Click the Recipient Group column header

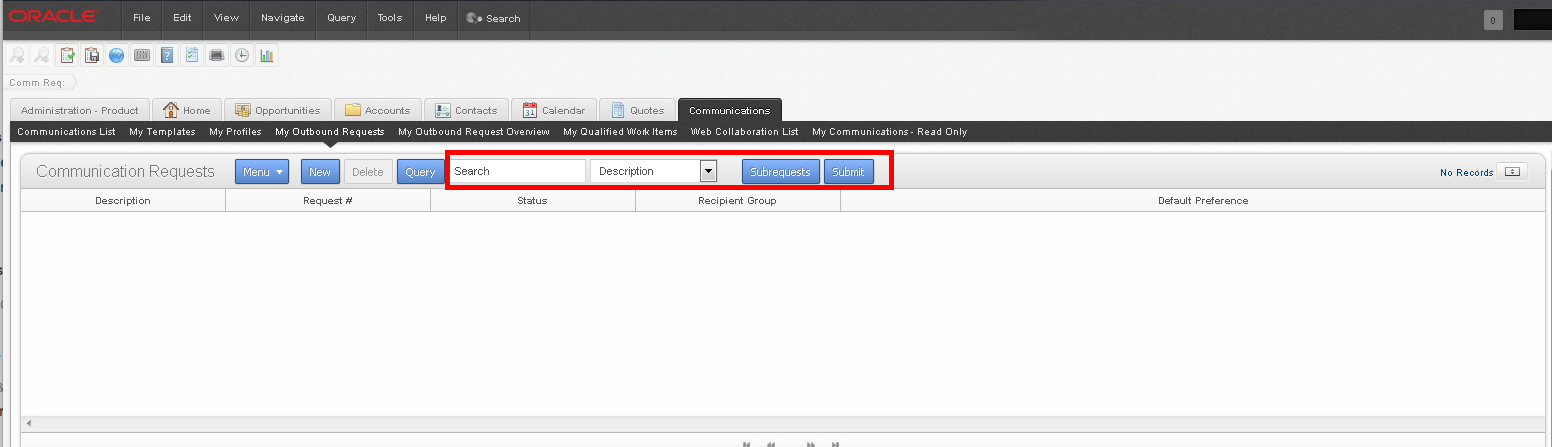[x=738, y=201]
